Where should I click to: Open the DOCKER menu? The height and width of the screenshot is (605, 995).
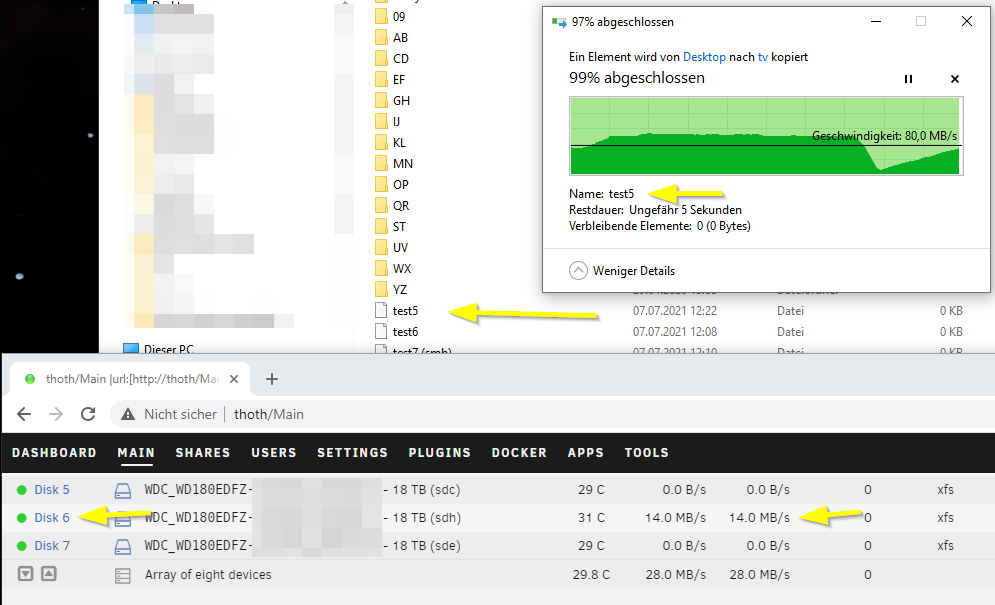click(519, 453)
